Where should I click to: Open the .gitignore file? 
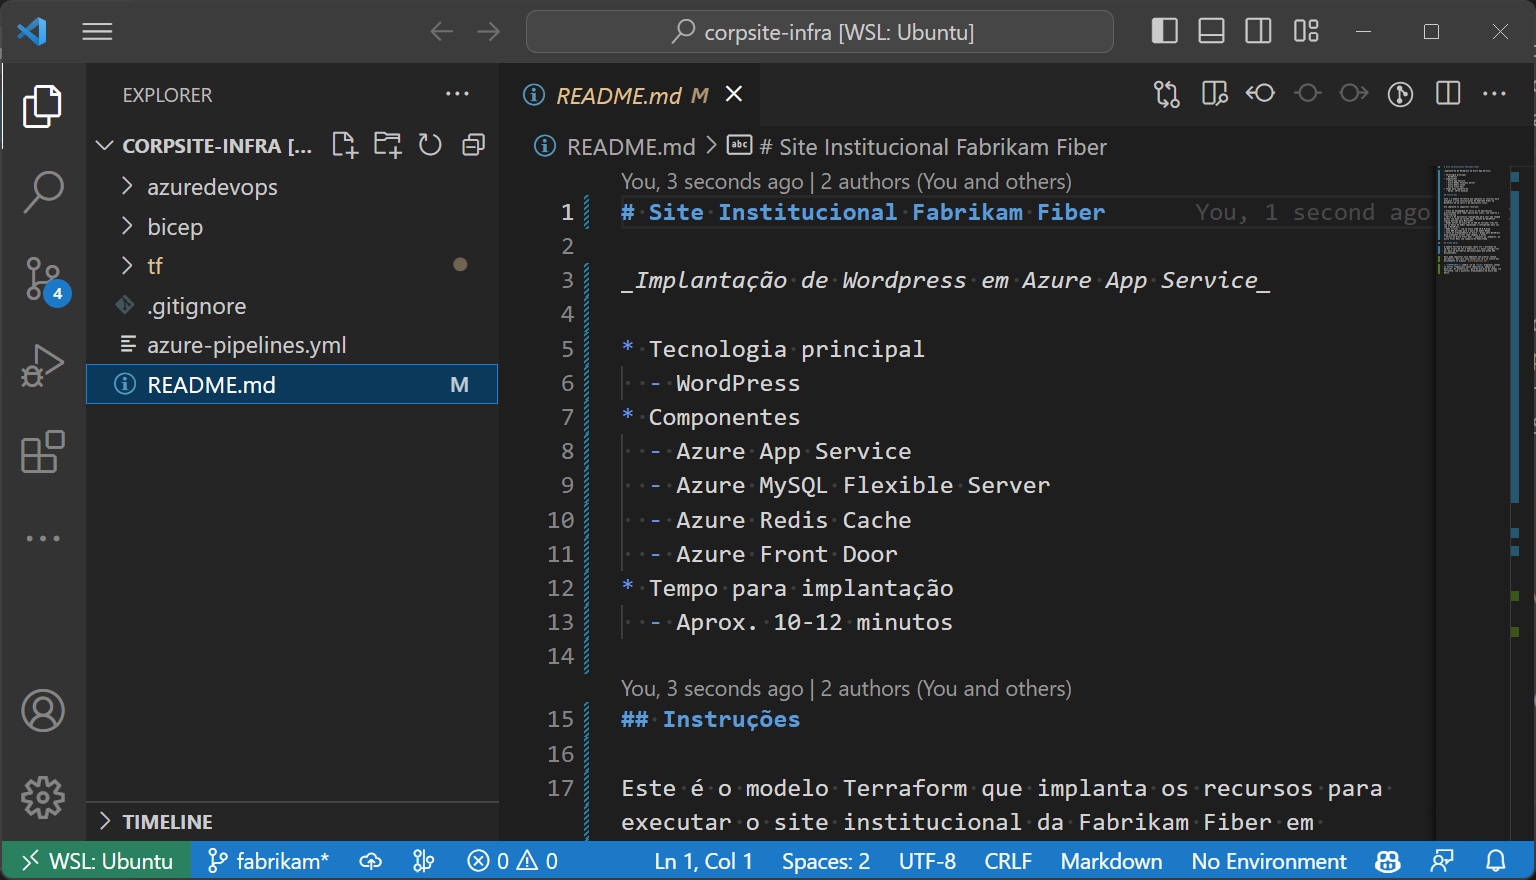click(292, 306)
